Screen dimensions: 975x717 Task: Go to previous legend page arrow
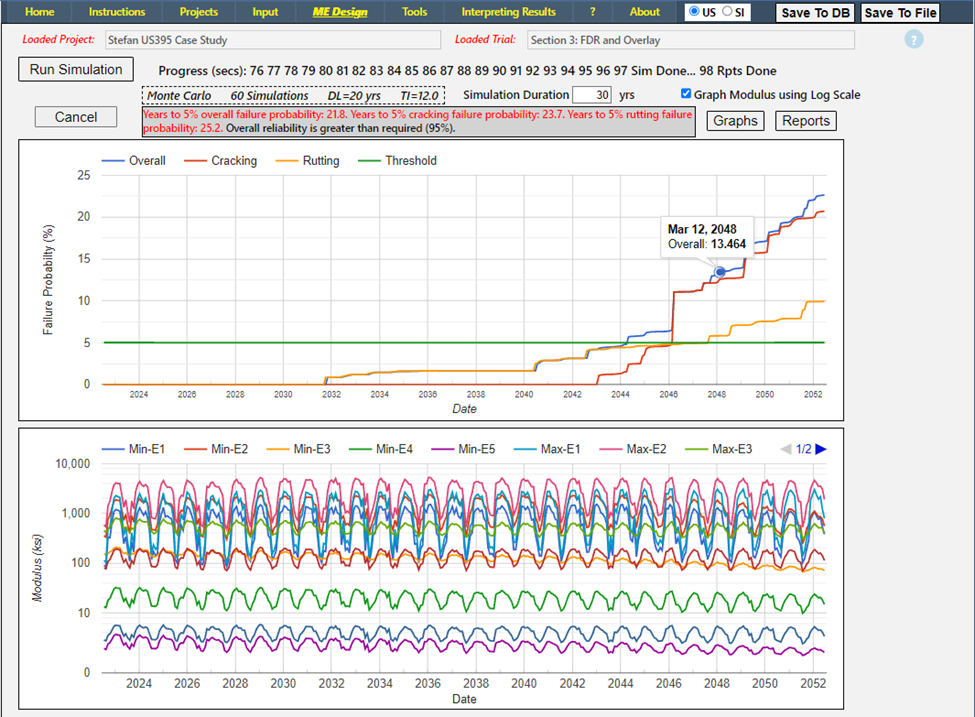tap(784, 450)
